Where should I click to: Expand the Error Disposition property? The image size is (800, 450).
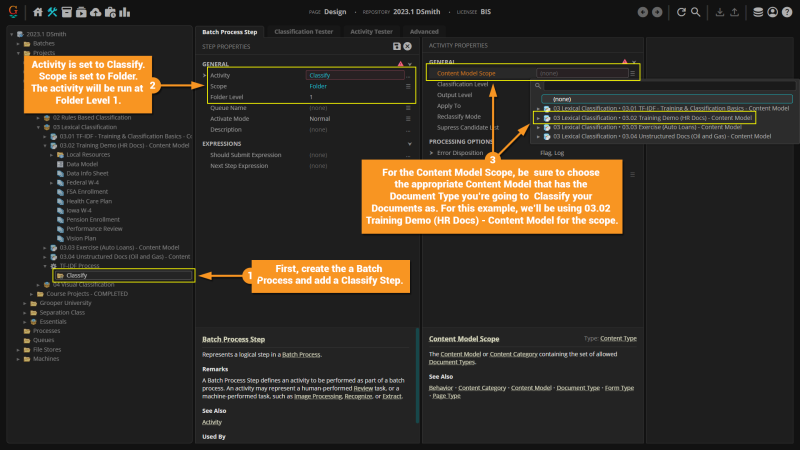432,153
